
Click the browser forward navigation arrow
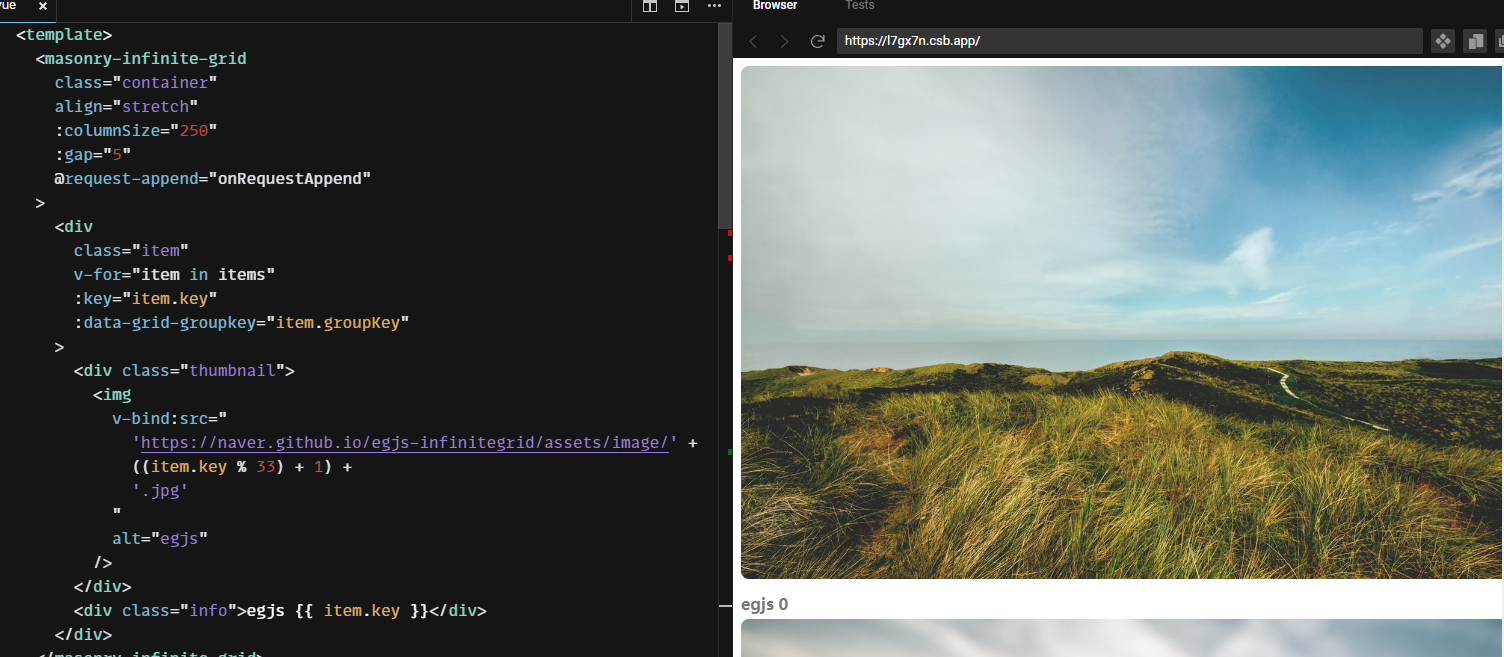[x=784, y=41]
